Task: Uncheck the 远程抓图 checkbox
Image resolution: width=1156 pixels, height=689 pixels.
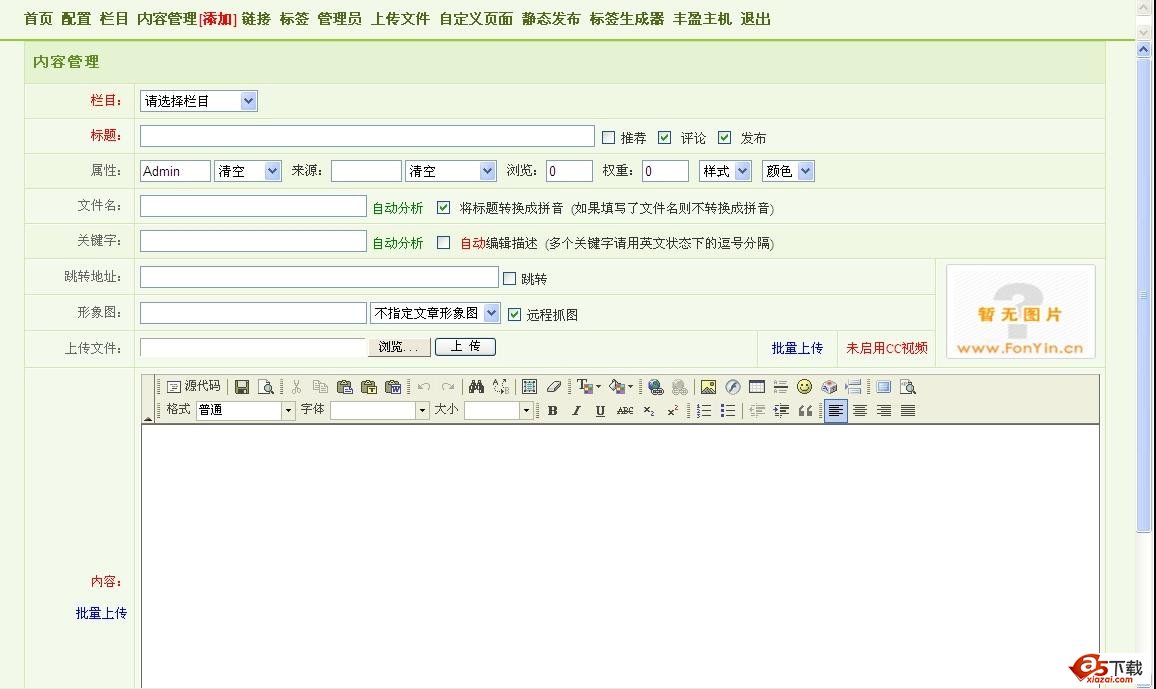Action: [515, 315]
